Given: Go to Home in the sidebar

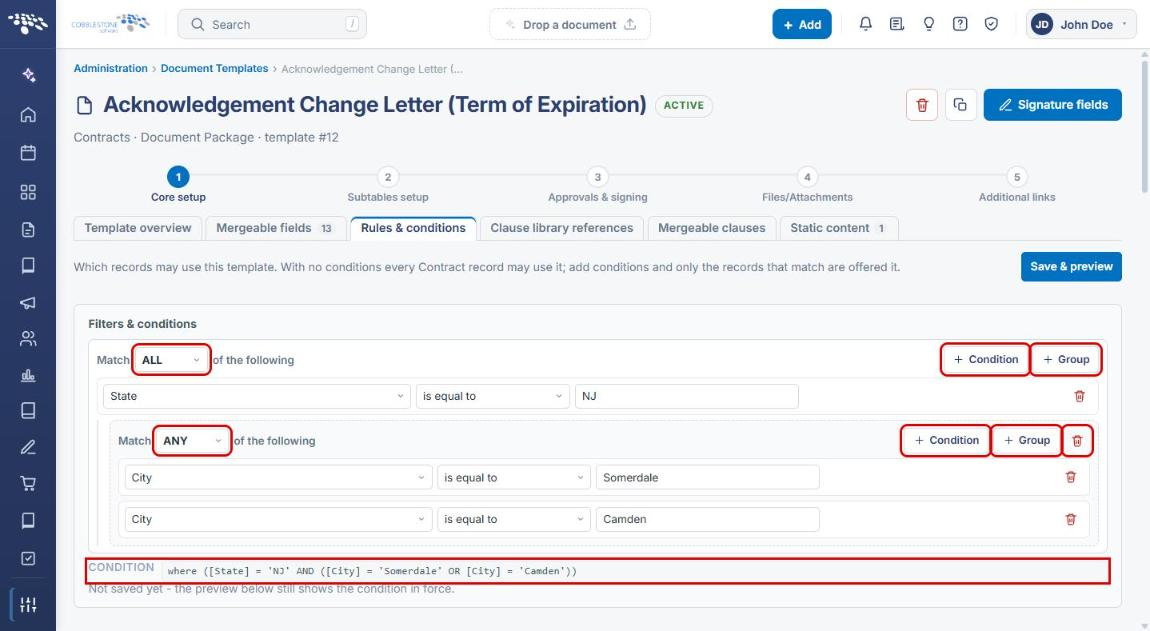Looking at the screenshot, I should 28,114.
